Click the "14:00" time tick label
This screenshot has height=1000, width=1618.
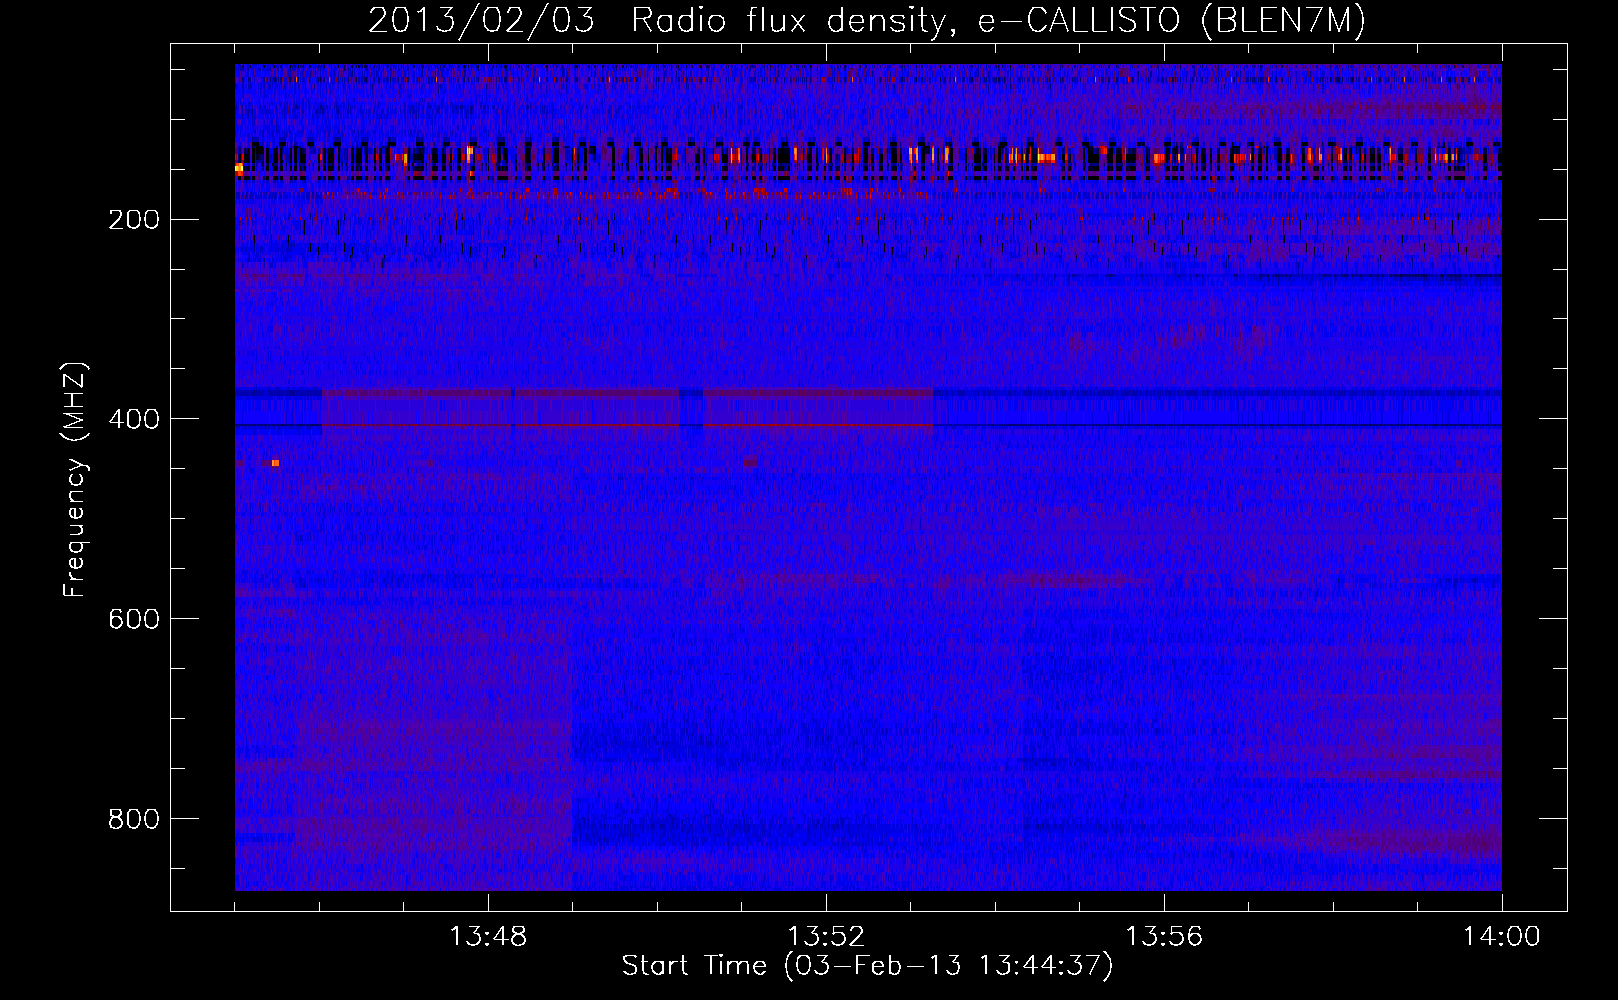1502,937
